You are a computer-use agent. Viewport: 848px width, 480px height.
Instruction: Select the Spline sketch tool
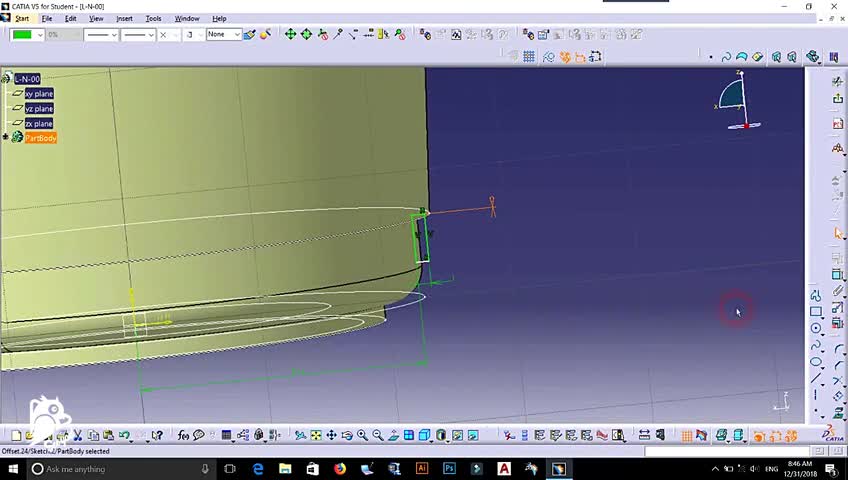click(x=816, y=345)
